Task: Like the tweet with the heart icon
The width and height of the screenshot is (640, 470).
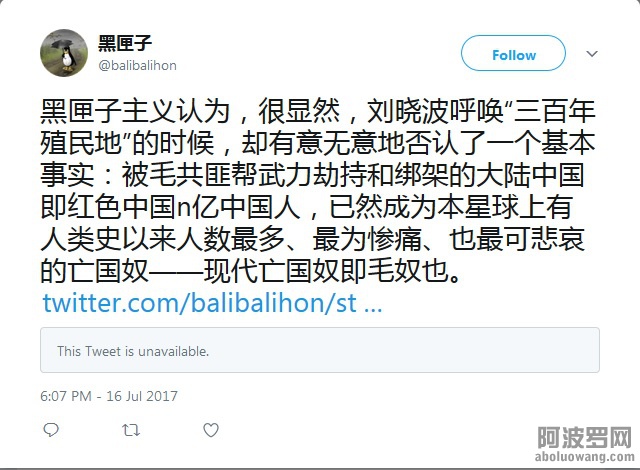Action: (x=211, y=430)
